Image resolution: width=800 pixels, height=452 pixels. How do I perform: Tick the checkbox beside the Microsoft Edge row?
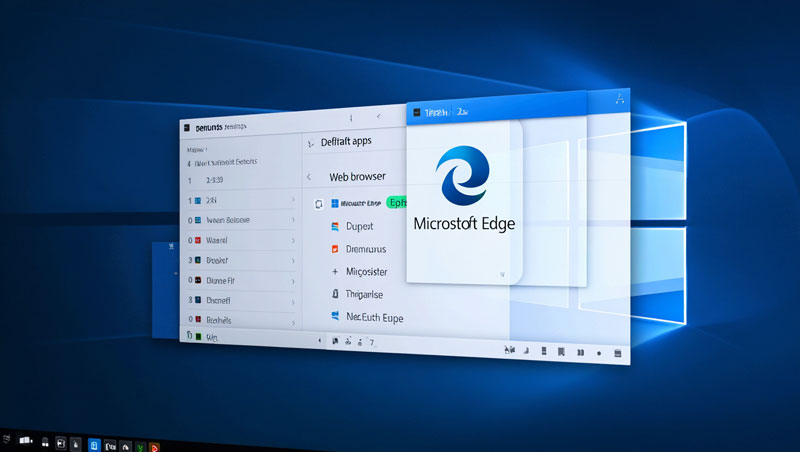click(x=318, y=204)
